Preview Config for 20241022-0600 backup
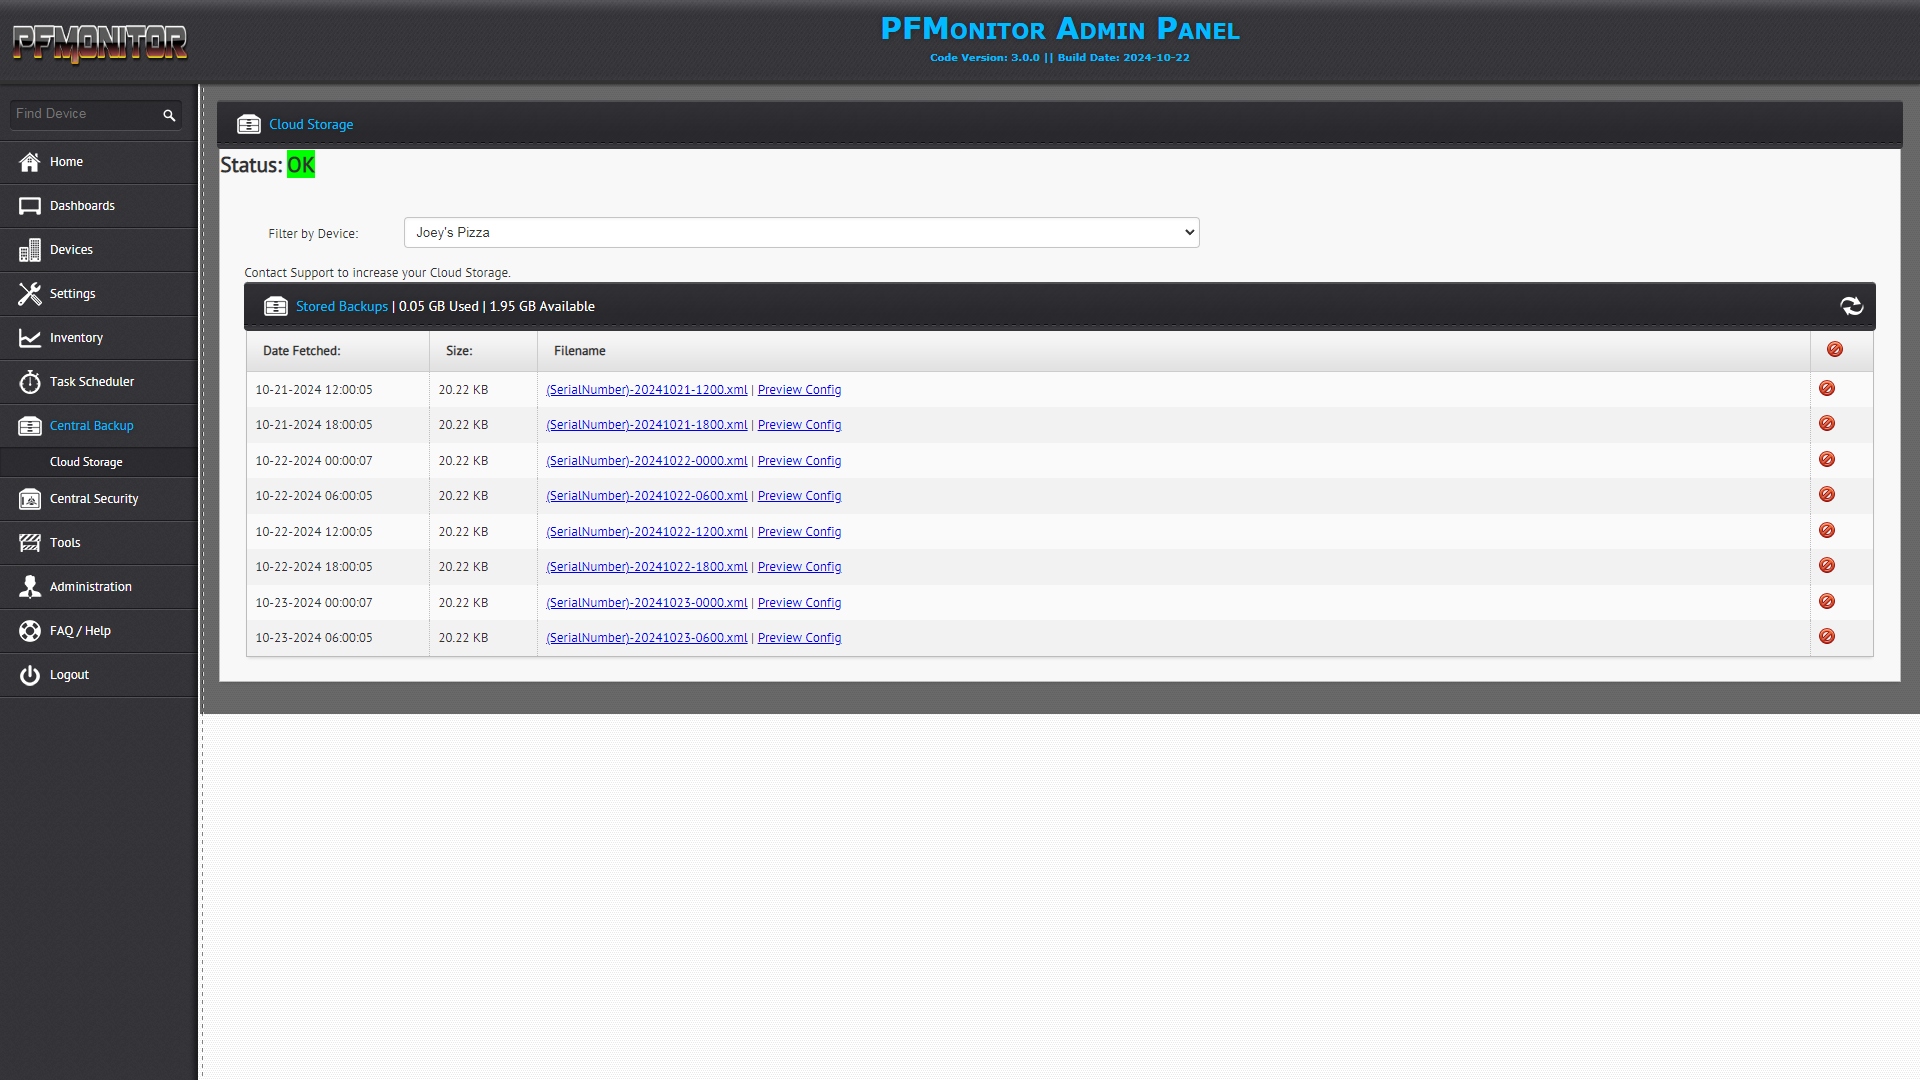This screenshot has width=1920, height=1080. 799,496
